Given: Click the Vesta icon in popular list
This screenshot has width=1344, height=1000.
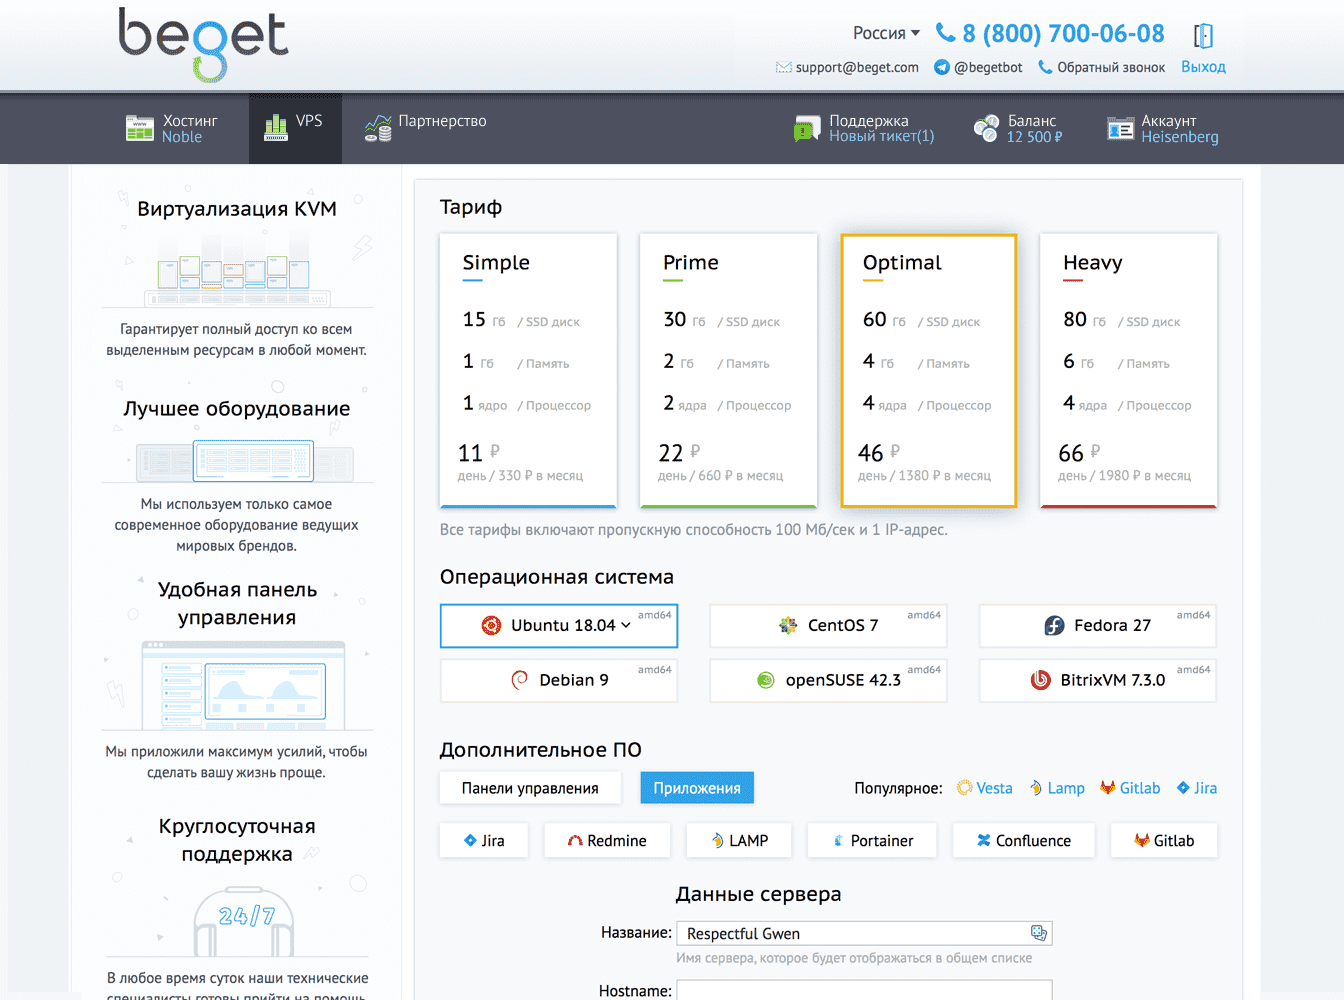Looking at the screenshot, I should pyautogui.click(x=965, y=788).
